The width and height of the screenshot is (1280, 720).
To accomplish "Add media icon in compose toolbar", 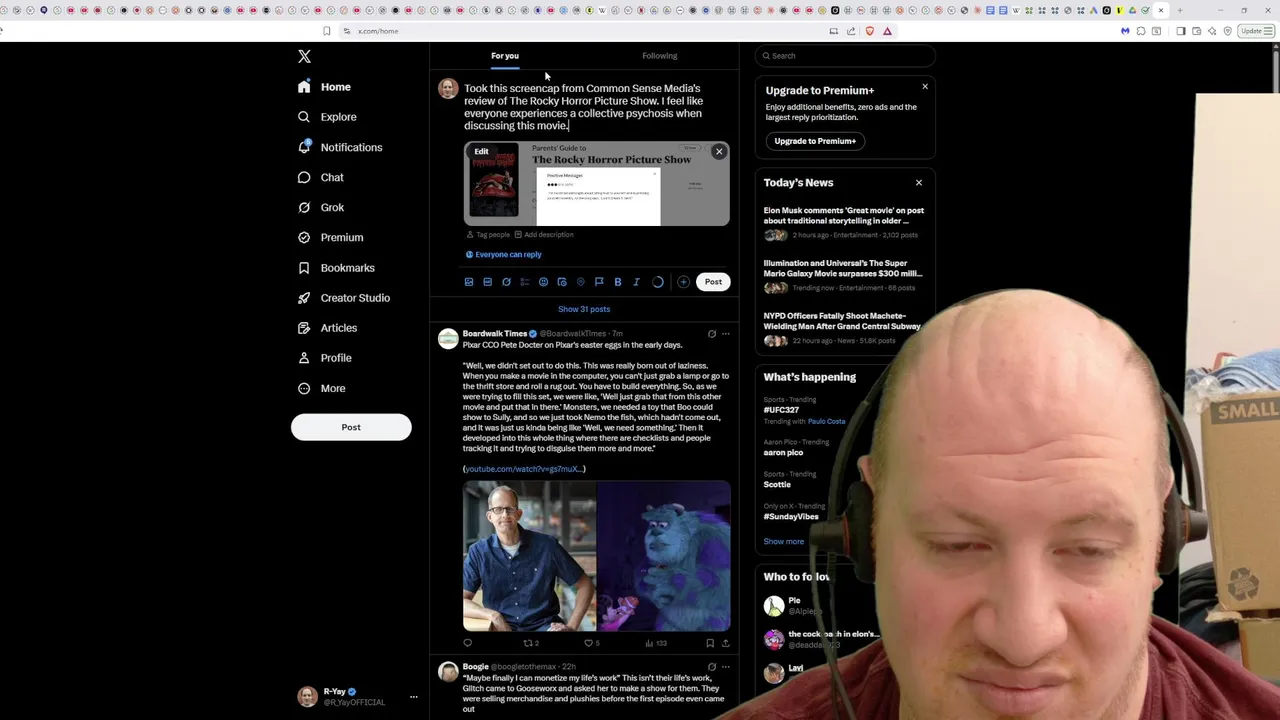I will coord(469,282).
